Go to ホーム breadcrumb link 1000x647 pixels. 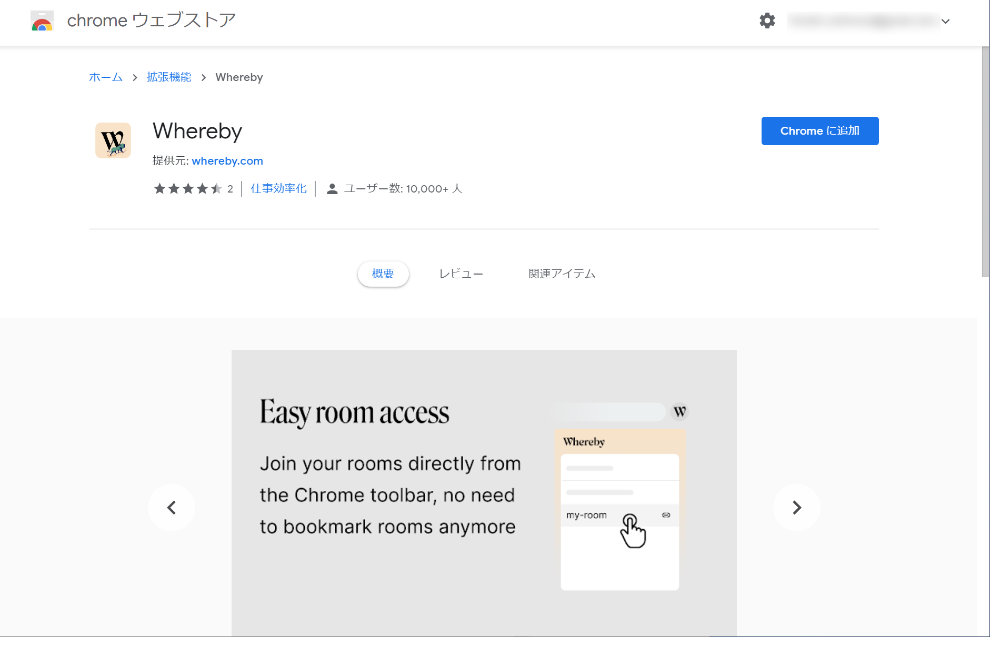(105, 77)
